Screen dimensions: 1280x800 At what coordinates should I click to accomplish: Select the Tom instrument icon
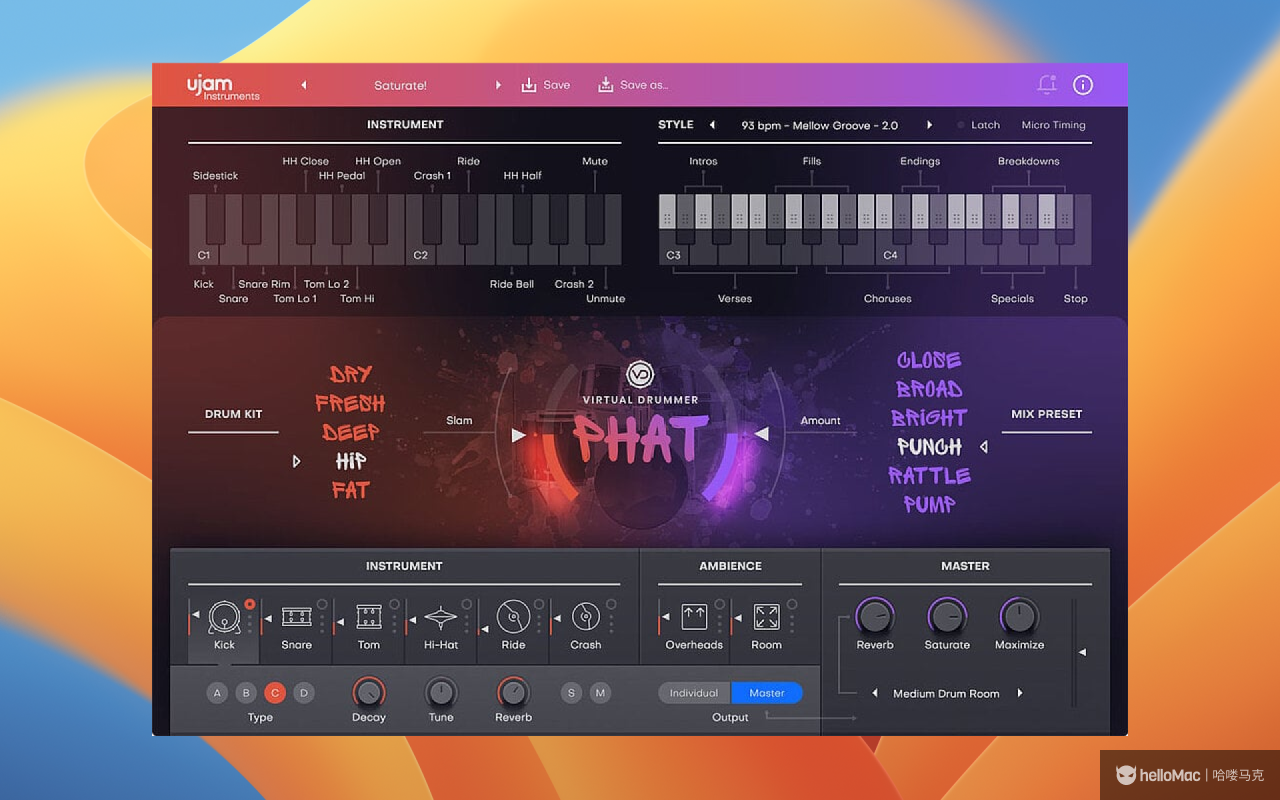[369, 618]
